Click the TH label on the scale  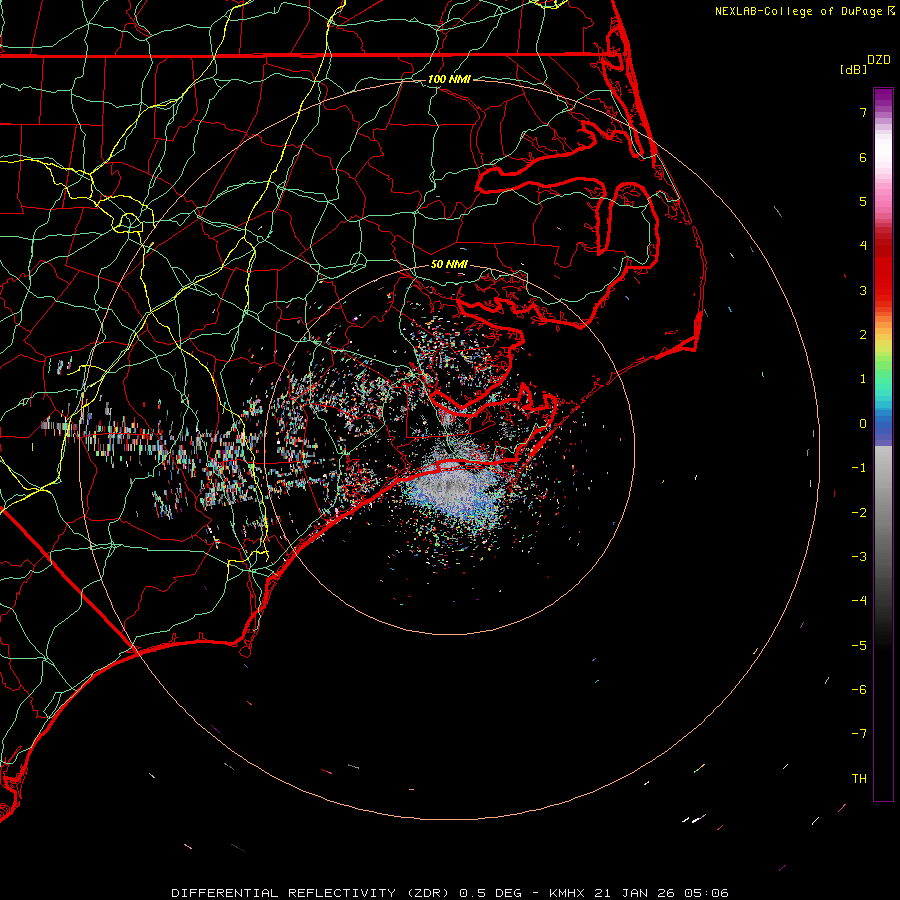pyautogui.click(x=858, y=779)
